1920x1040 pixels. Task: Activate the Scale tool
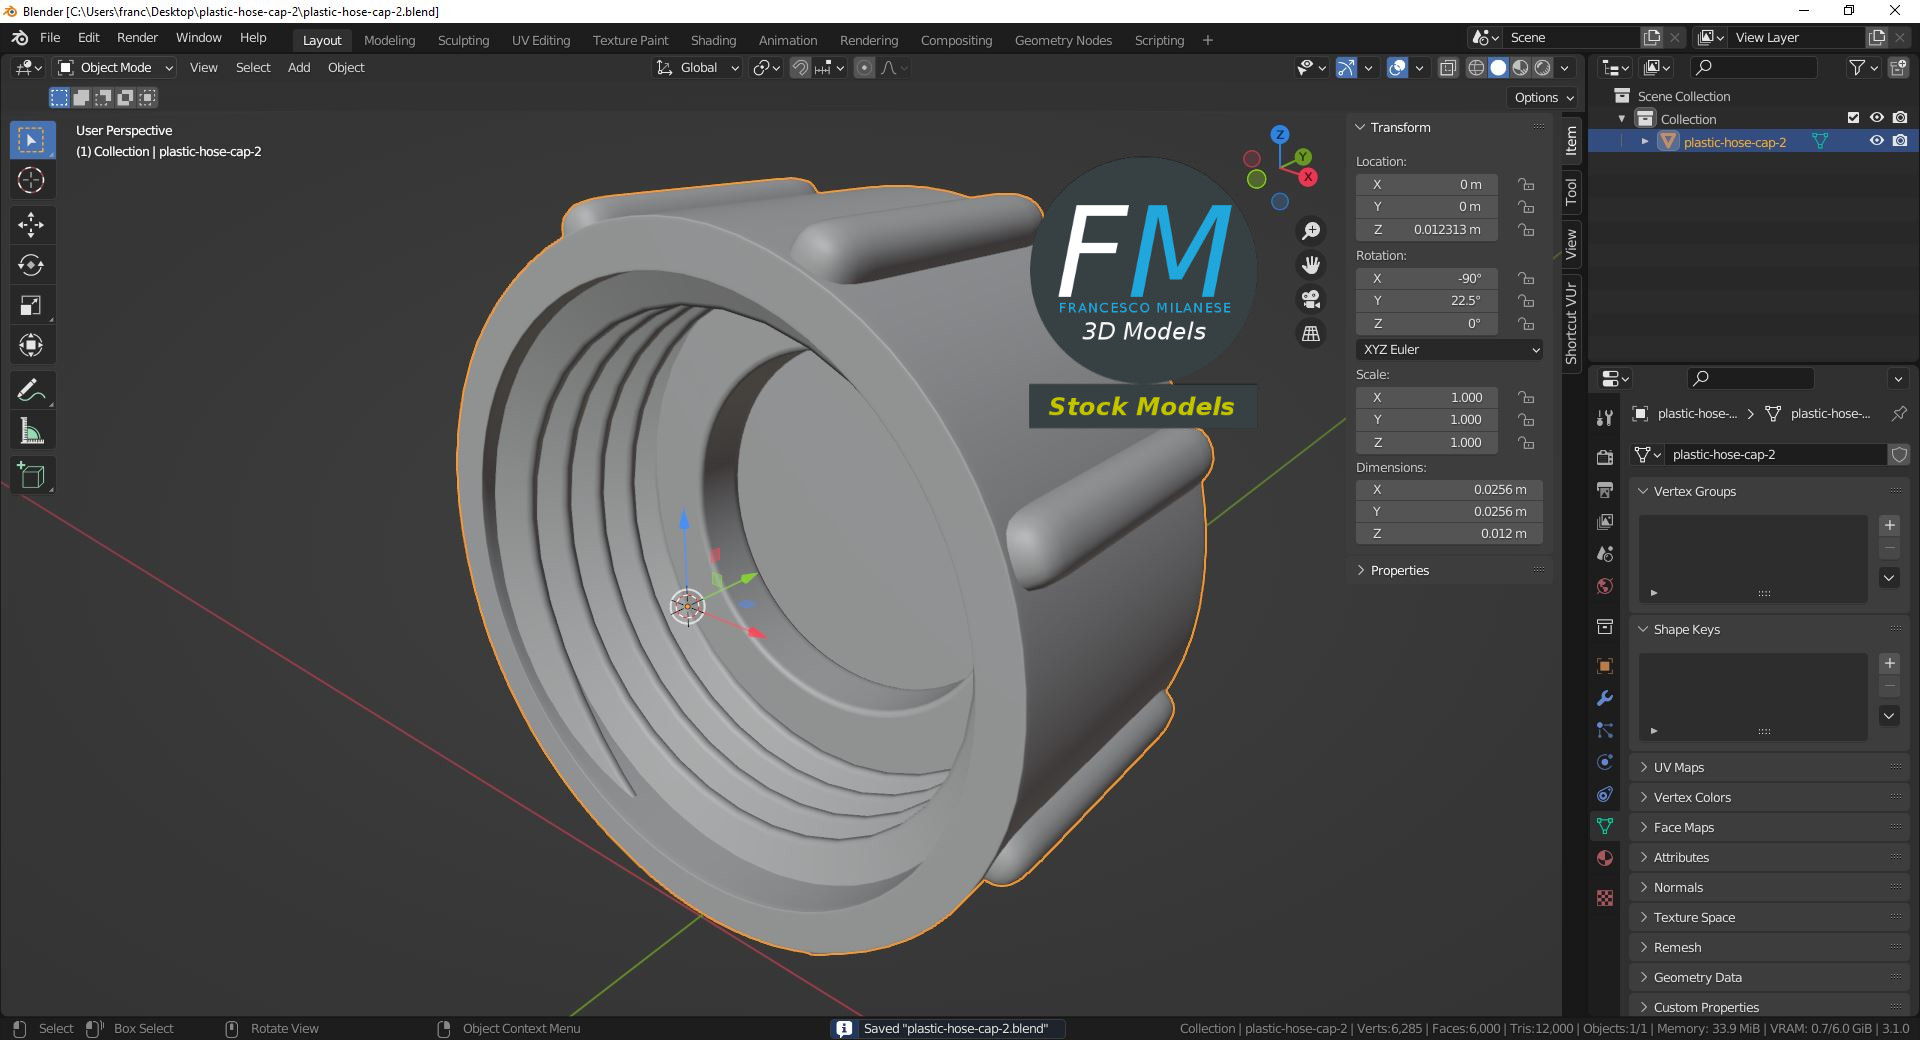(x=31, y=306)
